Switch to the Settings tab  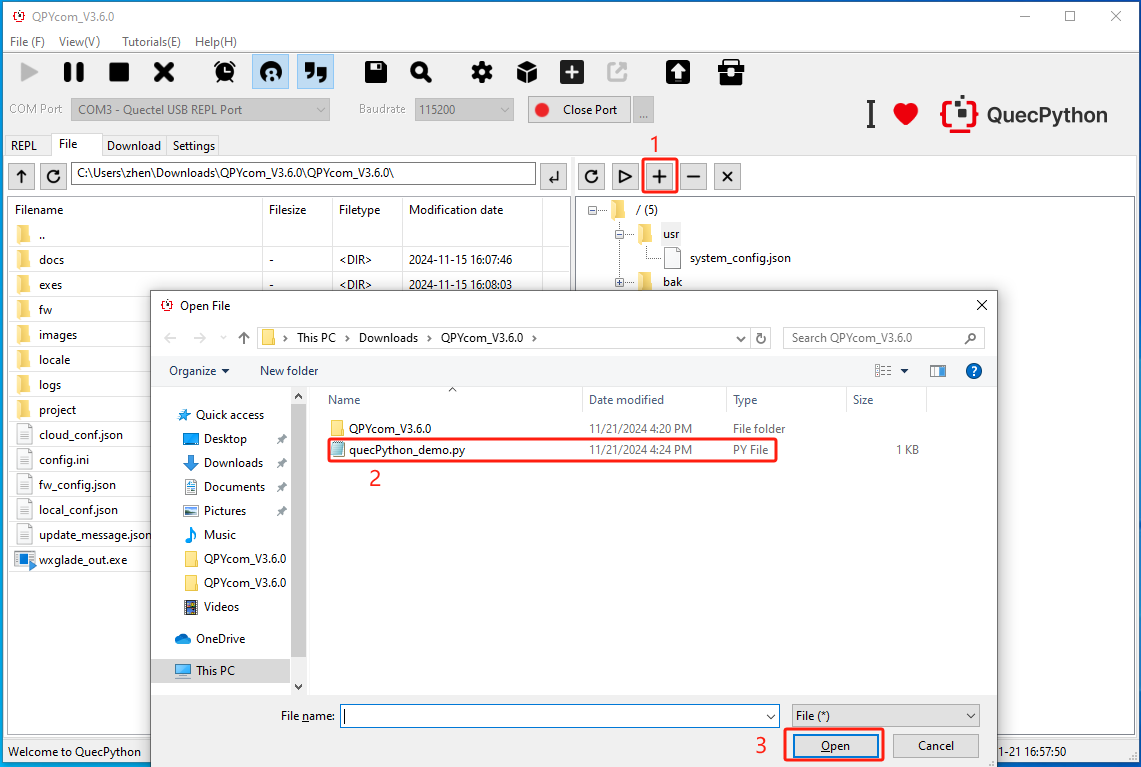pos(194,146)
